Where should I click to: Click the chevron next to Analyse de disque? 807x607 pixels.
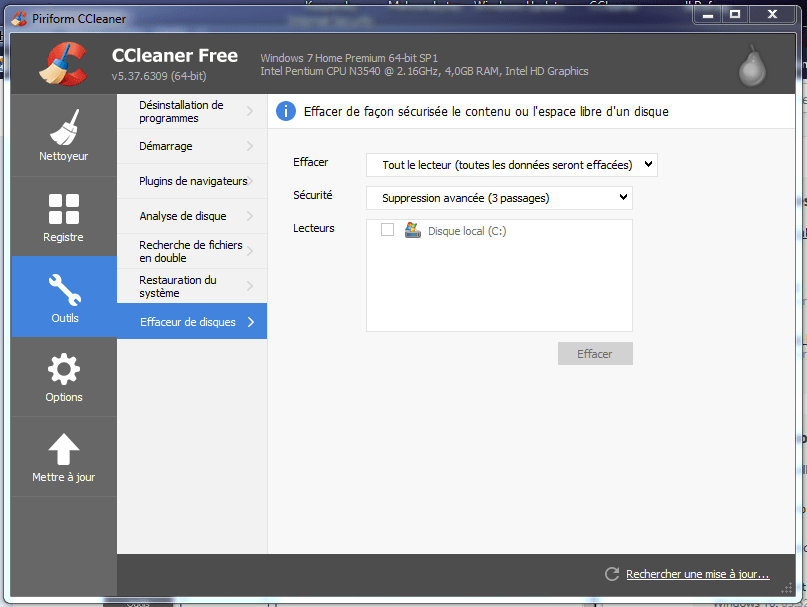coord(250,216)
